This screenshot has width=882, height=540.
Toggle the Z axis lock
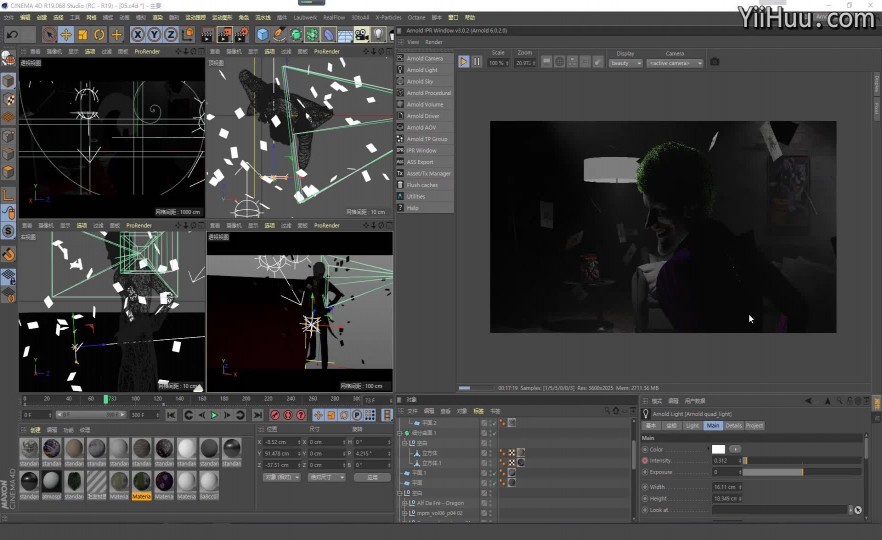coord(170,35)
